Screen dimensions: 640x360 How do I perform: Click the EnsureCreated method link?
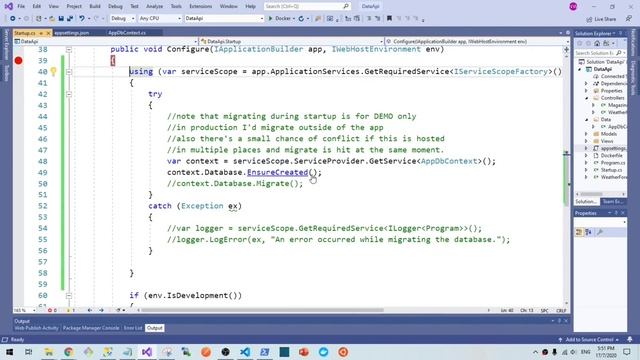[278, 172]
